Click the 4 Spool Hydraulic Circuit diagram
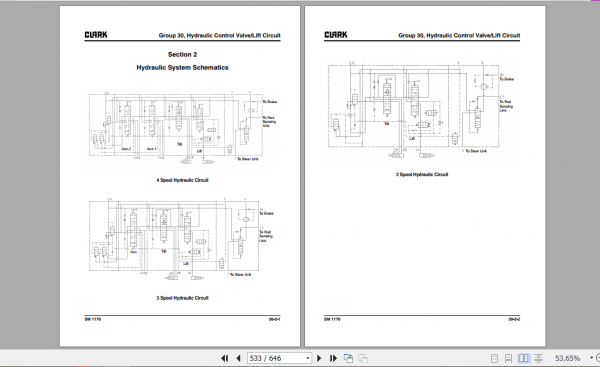The image size is (600, 367). click(182, 128)
